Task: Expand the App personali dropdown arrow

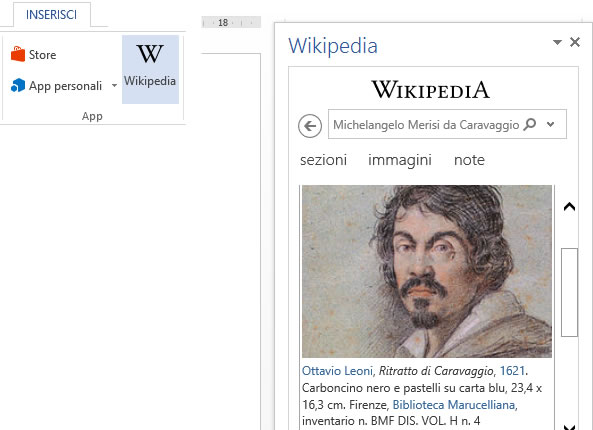Action: (114, 86)
